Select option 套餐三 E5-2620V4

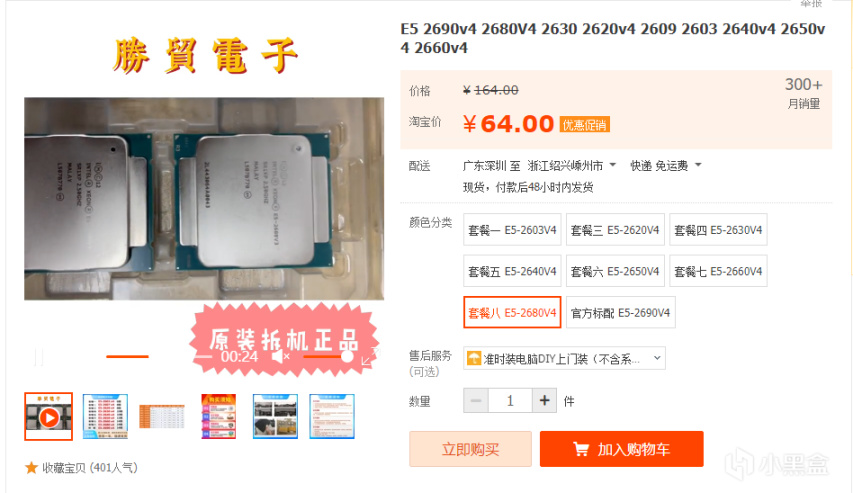pyautogui.click(x=615, y=230)
